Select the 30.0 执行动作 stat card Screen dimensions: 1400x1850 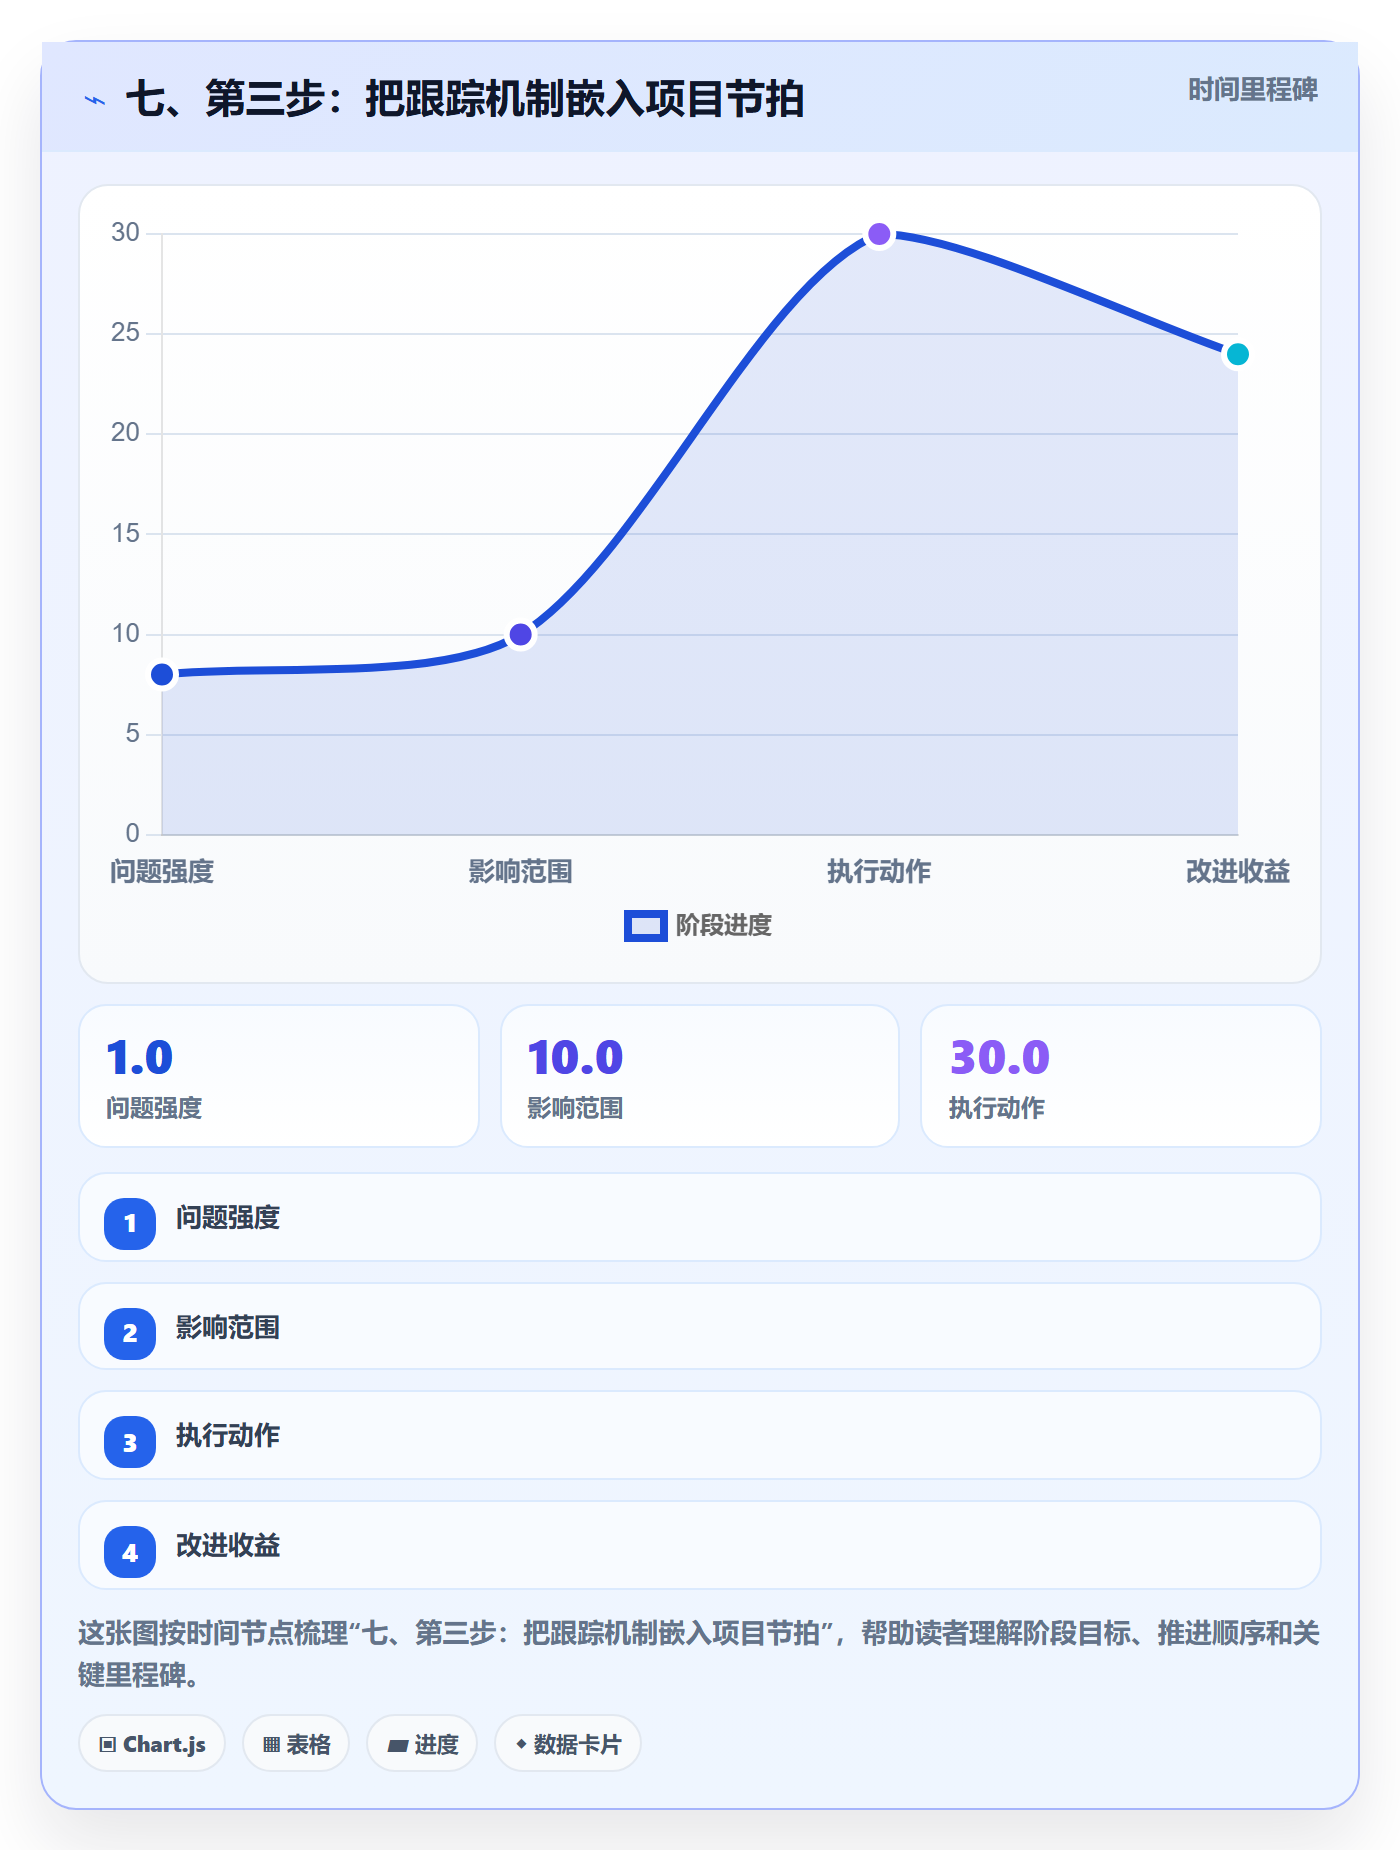point(1120,1076)
